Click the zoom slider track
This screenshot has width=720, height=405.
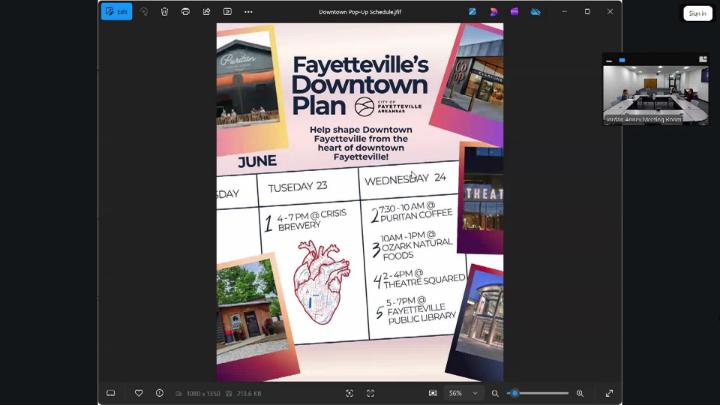coord(538,393)
